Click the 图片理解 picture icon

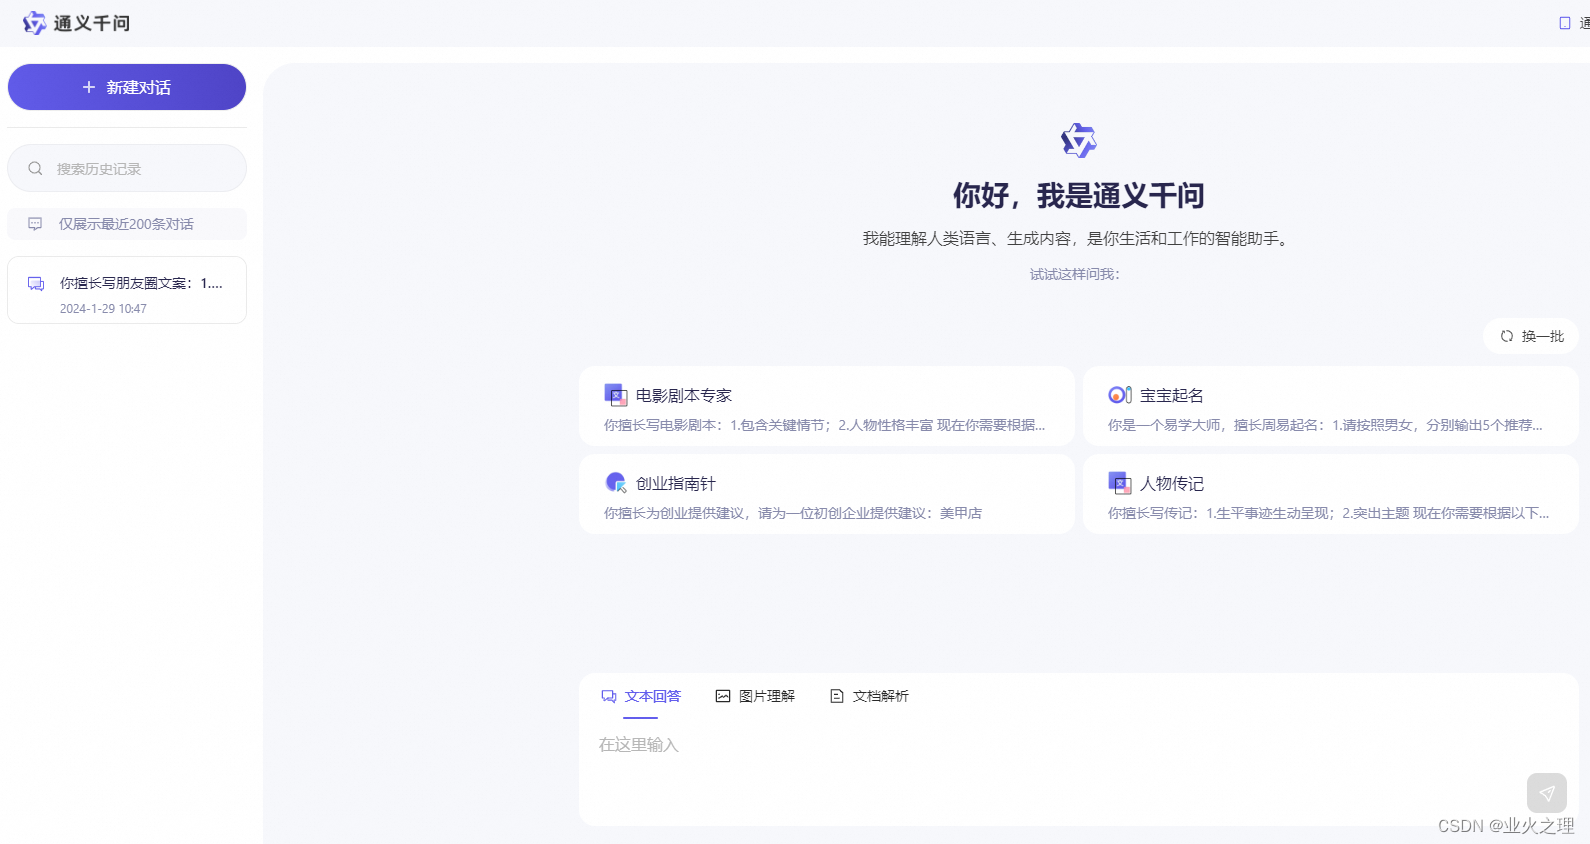click(723, 696)
